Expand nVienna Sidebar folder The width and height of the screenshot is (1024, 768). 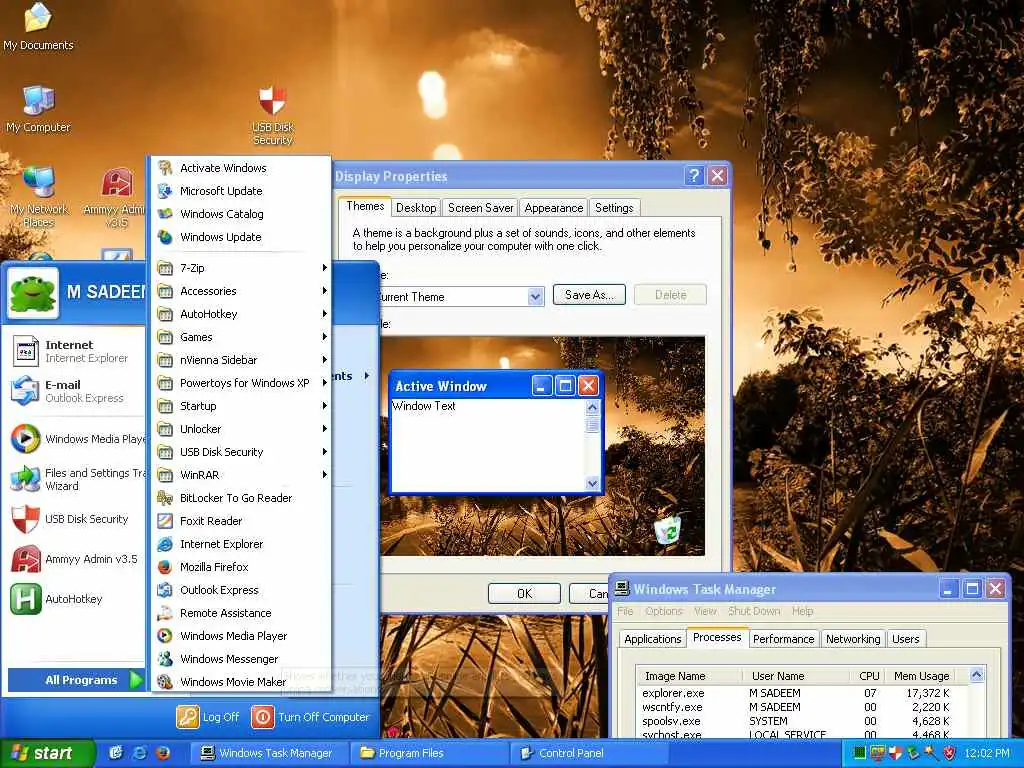[x=240, y=360]
